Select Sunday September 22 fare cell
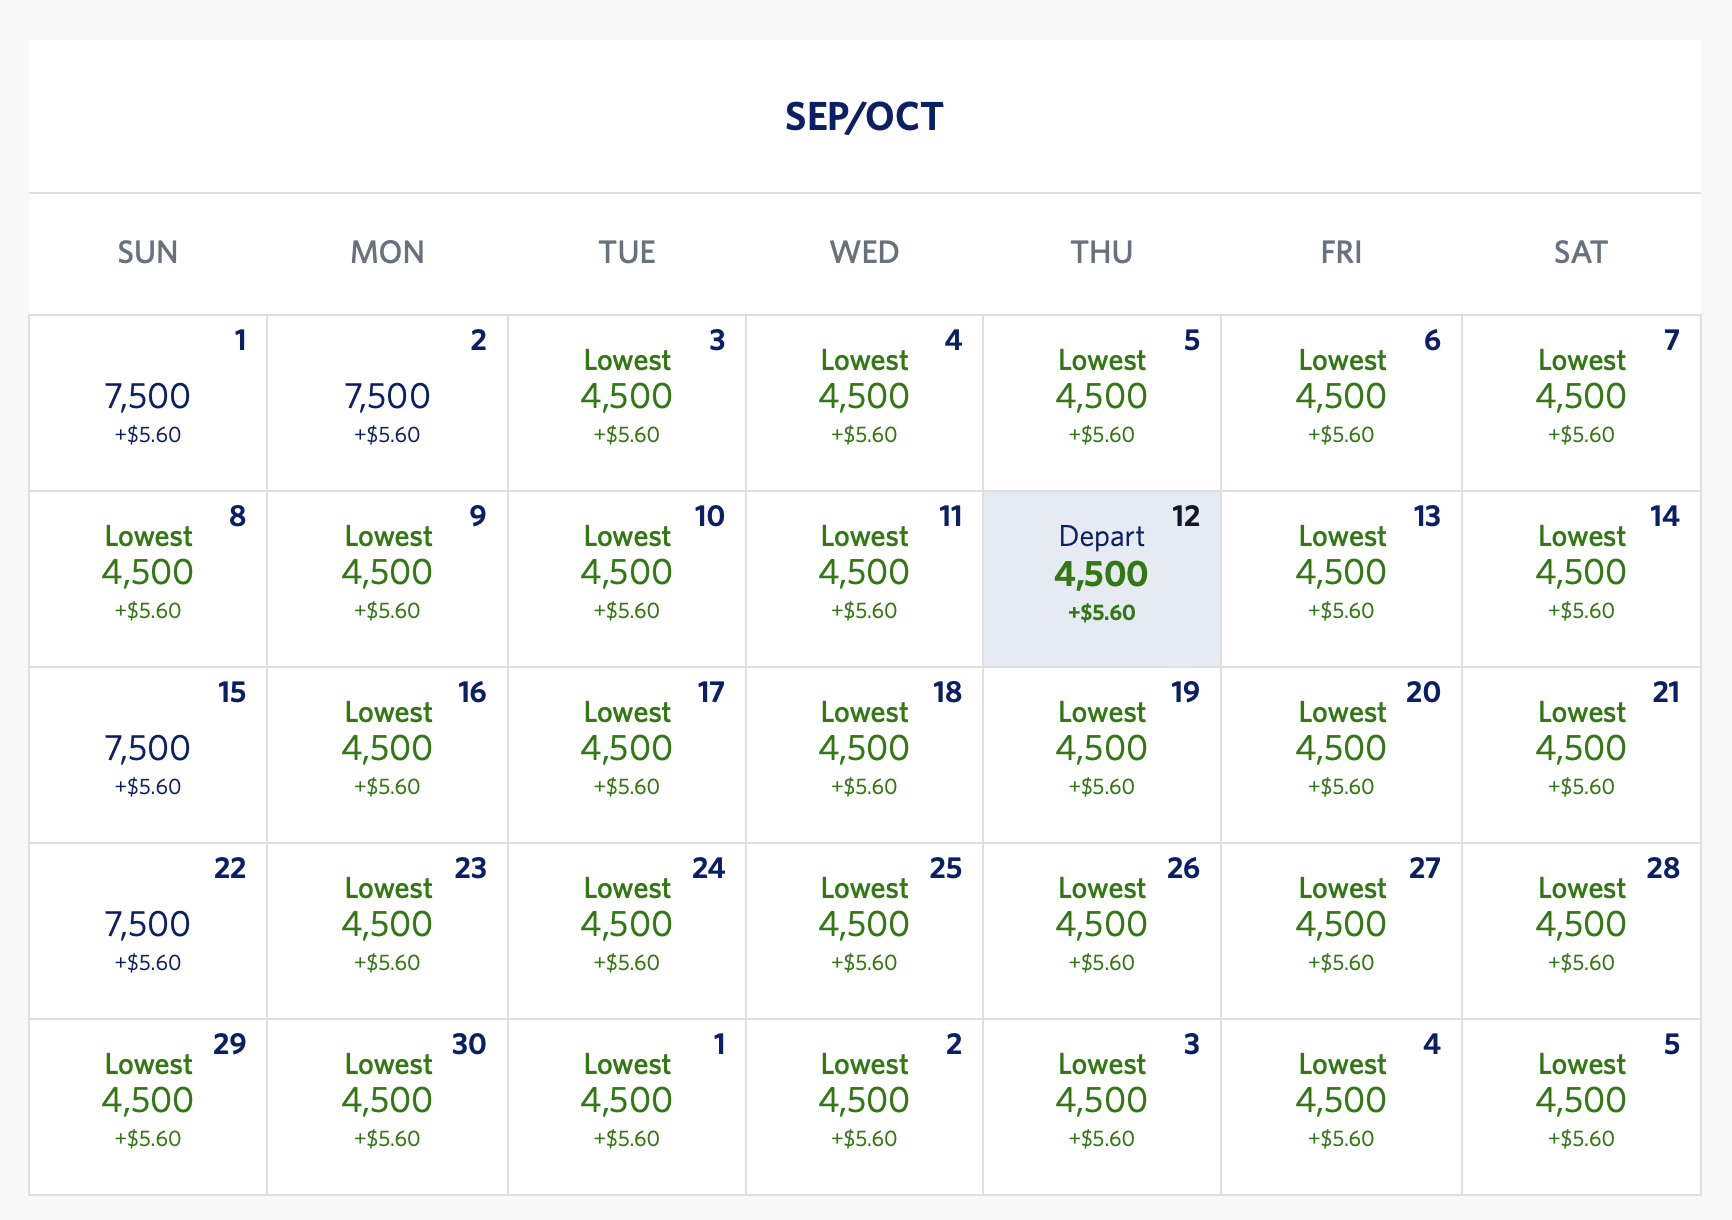Image resolution: width=1732 pixels, height=1220 pixels. [148, 931]
